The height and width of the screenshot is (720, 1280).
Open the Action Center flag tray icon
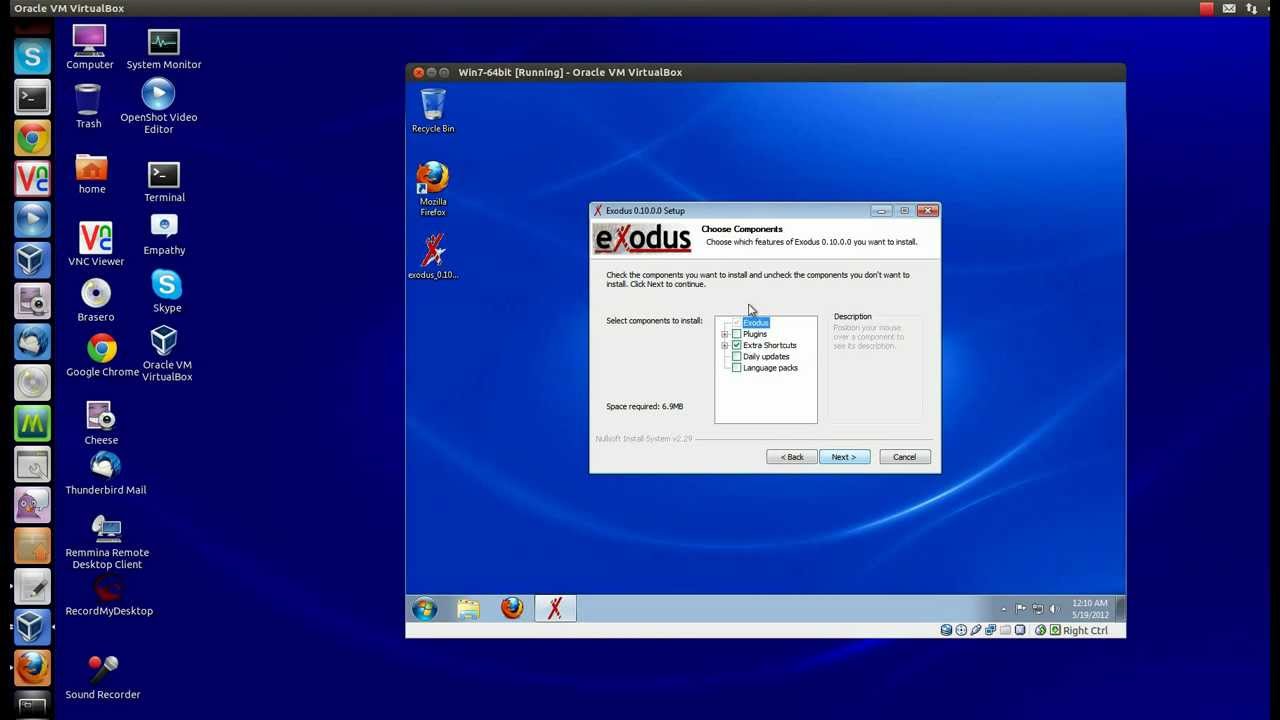click(1021, 608)
